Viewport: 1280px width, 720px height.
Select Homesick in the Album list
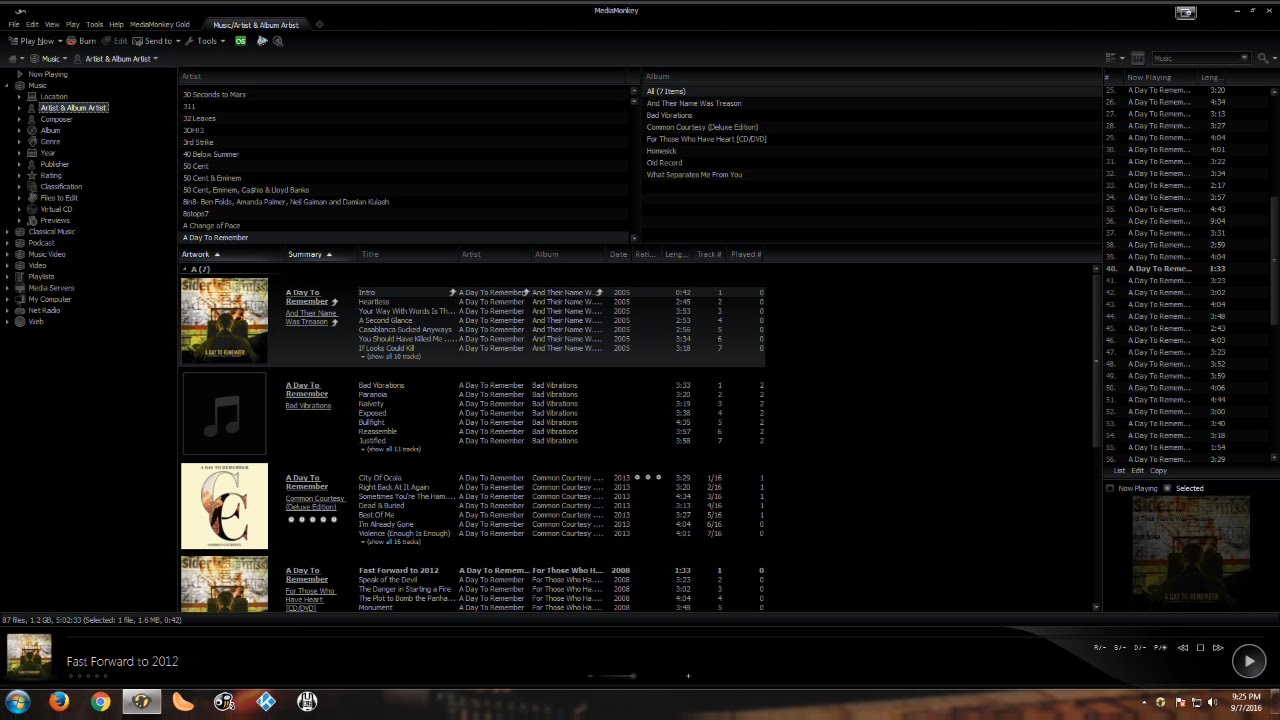661,151
